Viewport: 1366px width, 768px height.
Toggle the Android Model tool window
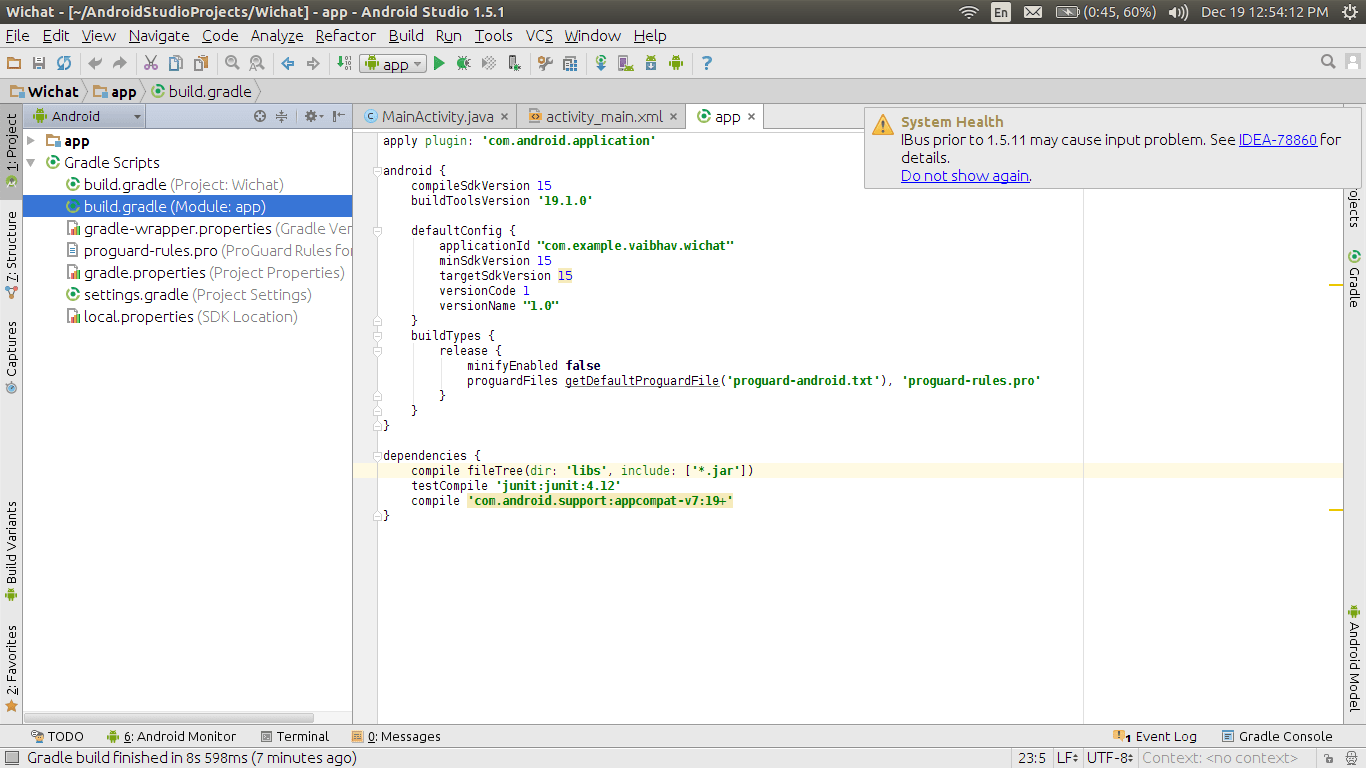1355,658
